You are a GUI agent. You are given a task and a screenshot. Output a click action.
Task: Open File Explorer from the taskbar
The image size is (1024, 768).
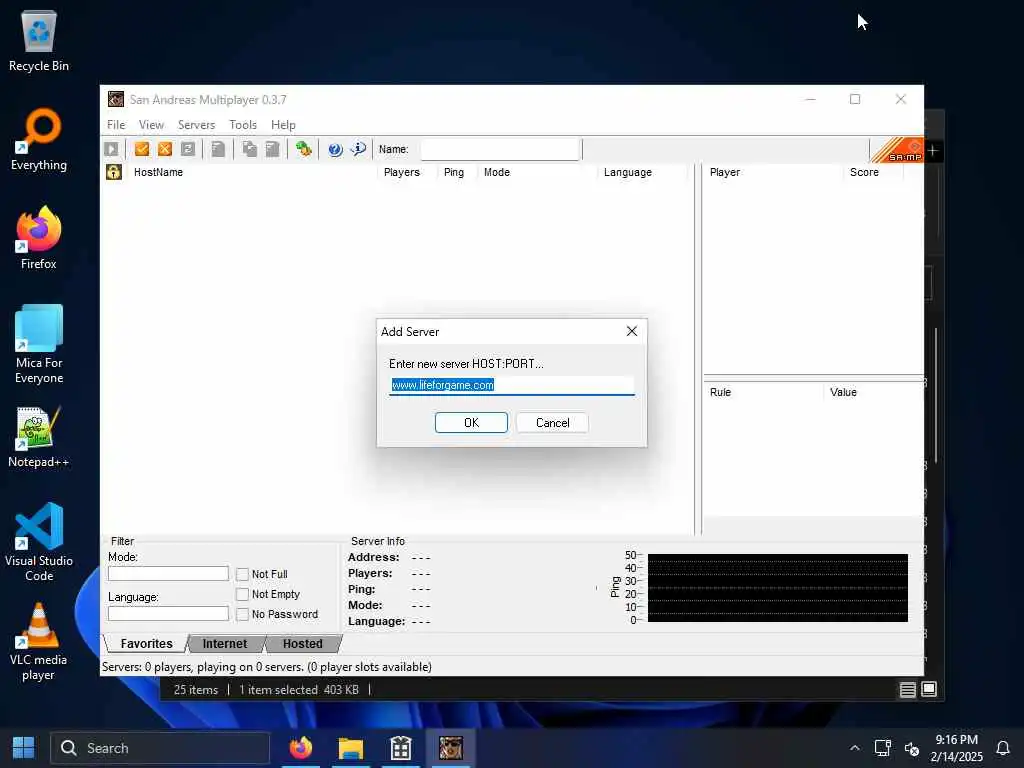click(x=351, y=748)
